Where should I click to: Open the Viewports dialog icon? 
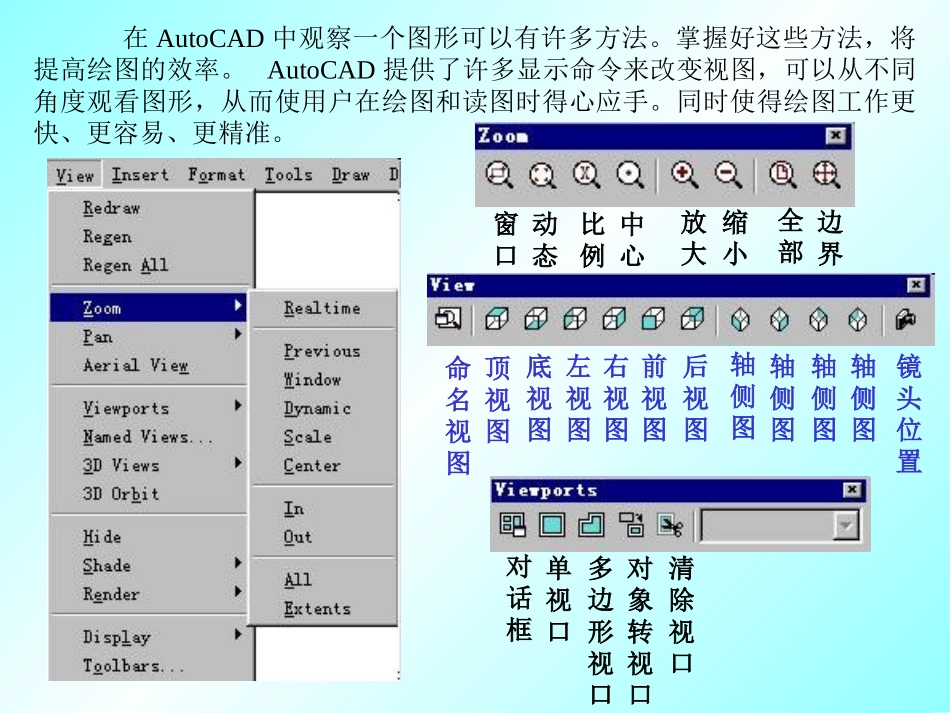click(513, 525)
